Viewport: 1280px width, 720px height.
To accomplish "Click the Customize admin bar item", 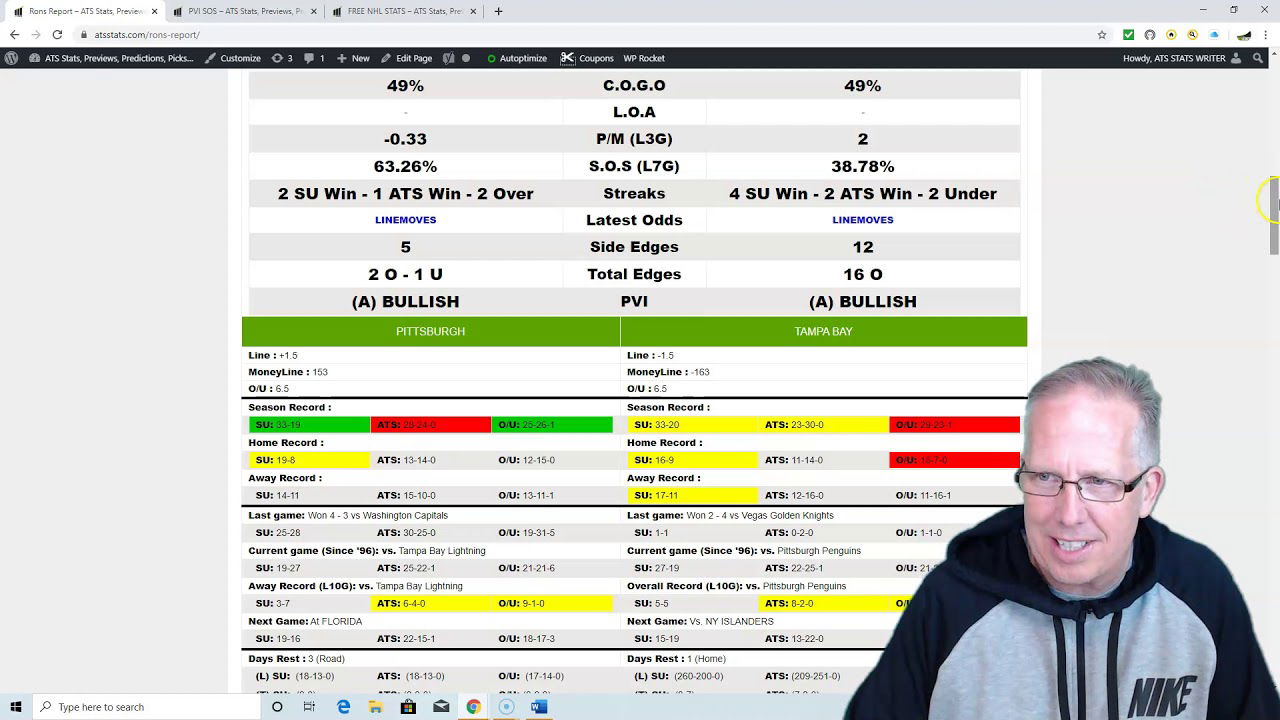I will click(x=233, y=58).
